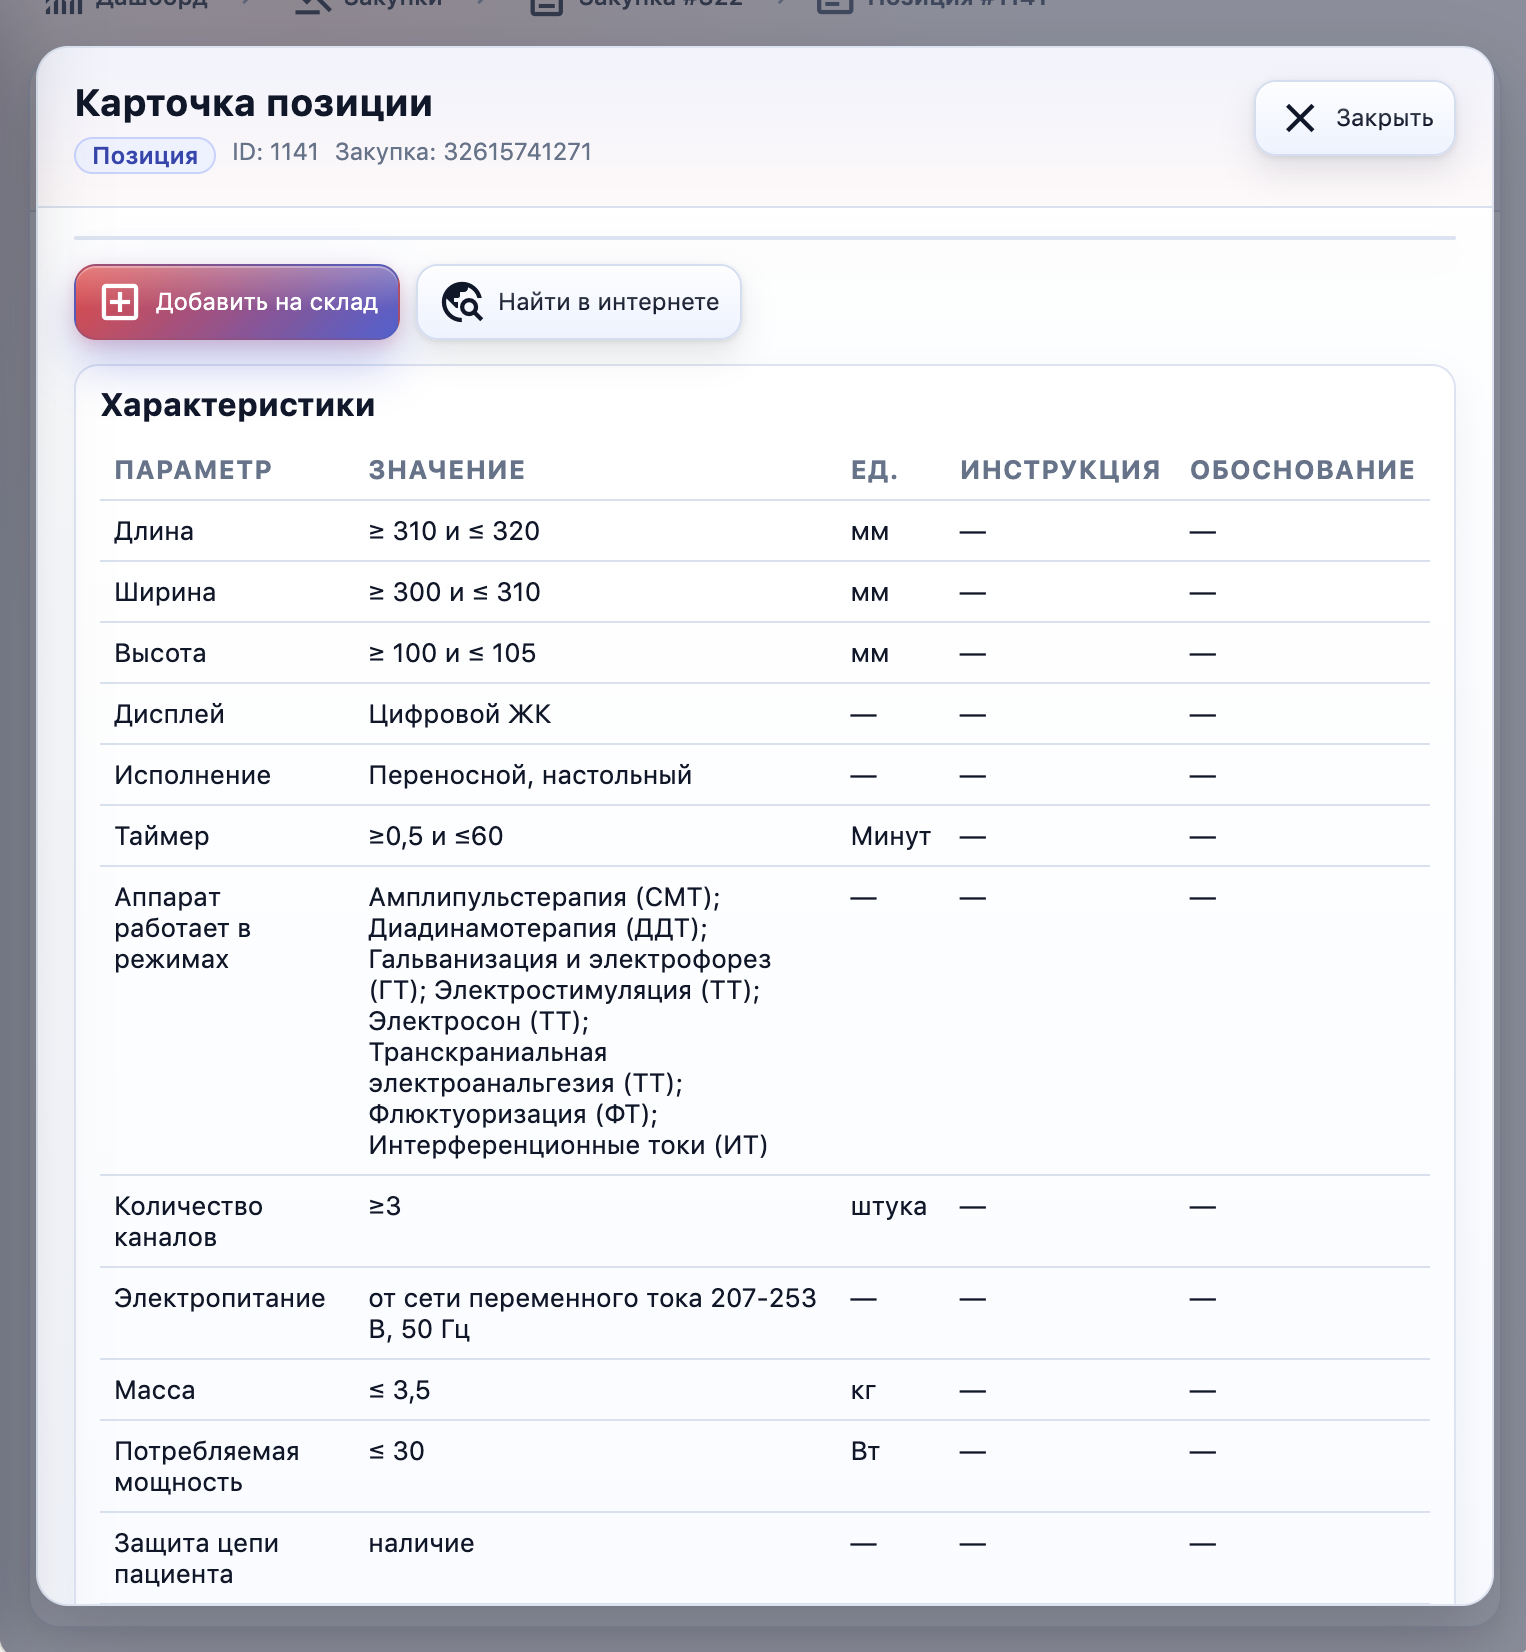
Task: Click the 'Амплипульстерапия (СМТ)' modes value
Action: click(570, 1021)
